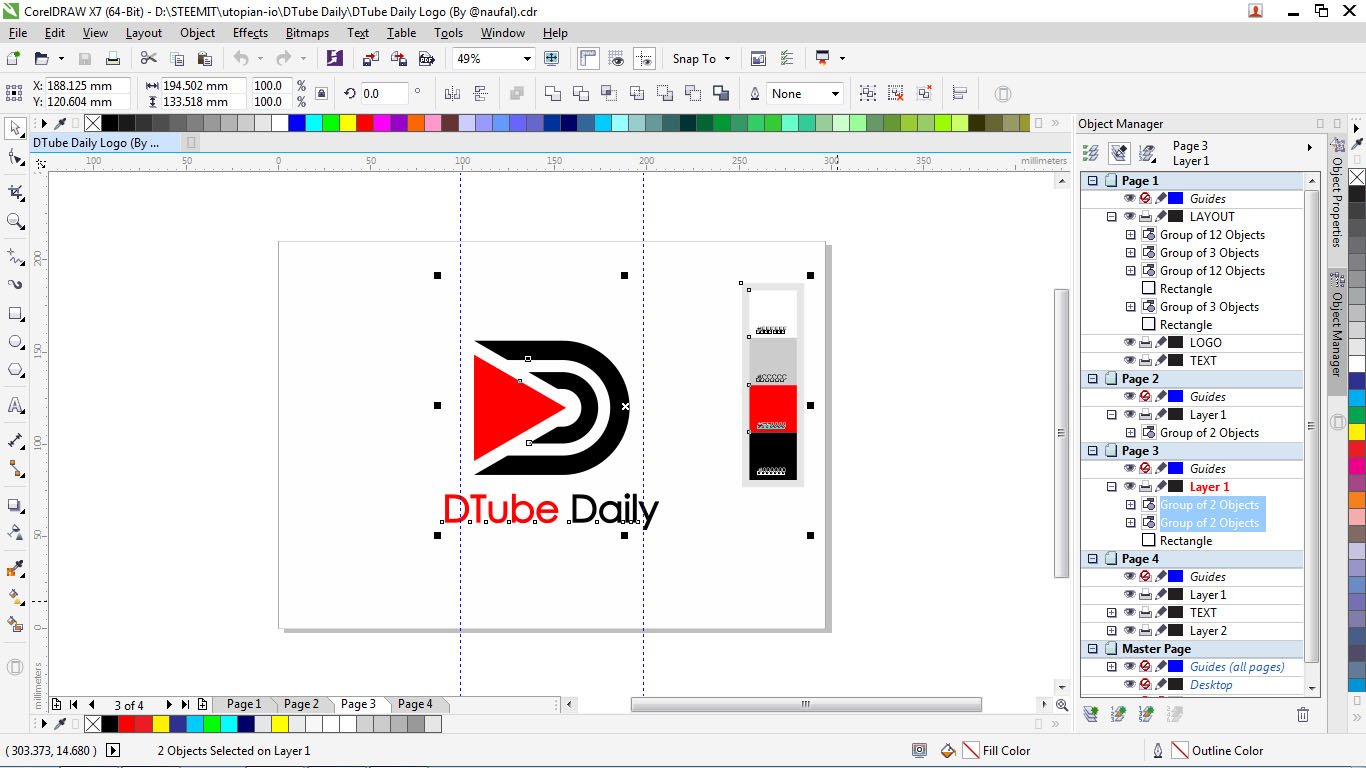The width and height of the screenshot is (1366, 768).
Task: Click the Print icon
Action: coord(113,59)
